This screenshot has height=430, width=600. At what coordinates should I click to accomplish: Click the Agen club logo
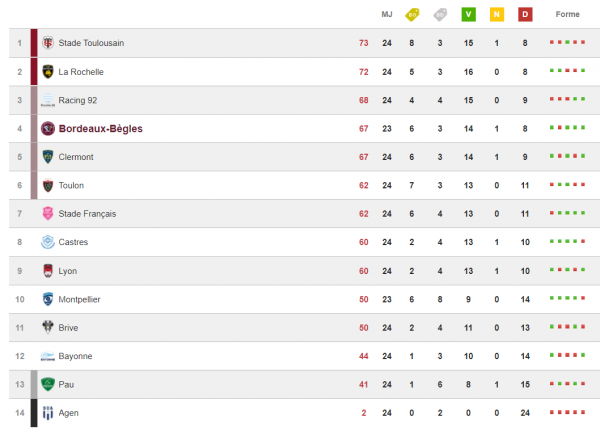[48, 413]
